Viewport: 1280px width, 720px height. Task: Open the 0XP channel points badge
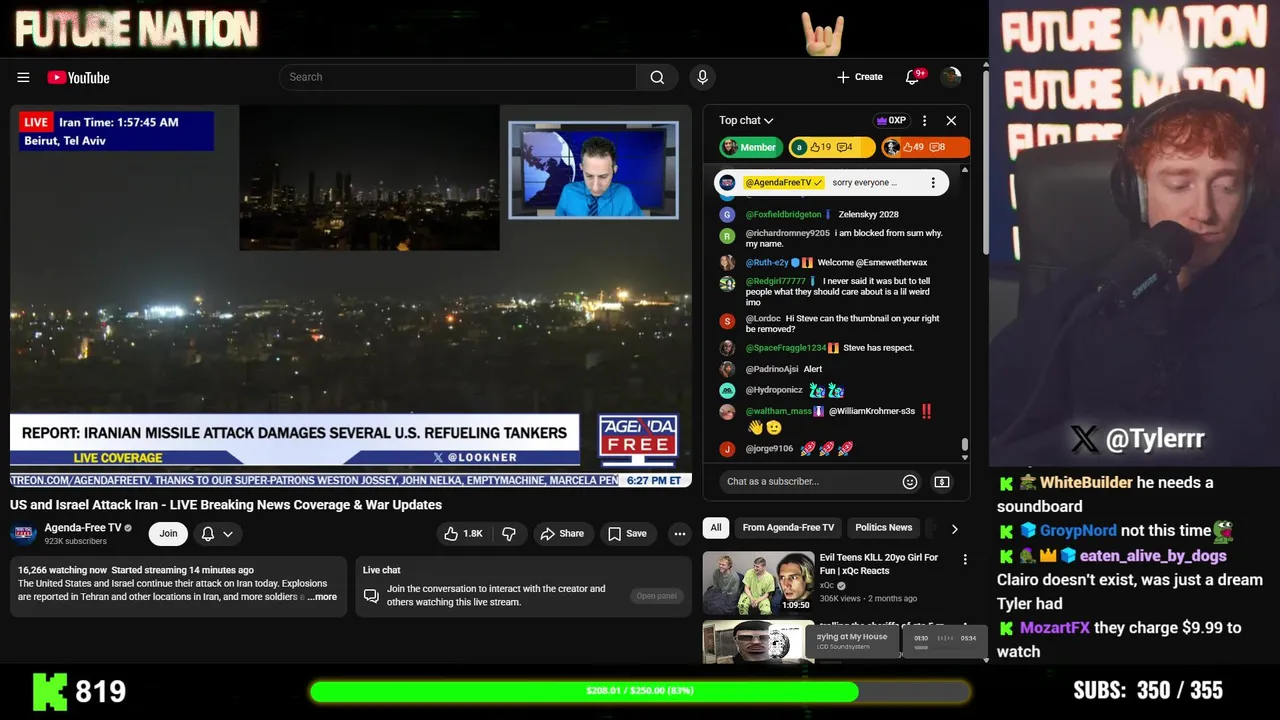pyautogui.click(x=891, y=120)
